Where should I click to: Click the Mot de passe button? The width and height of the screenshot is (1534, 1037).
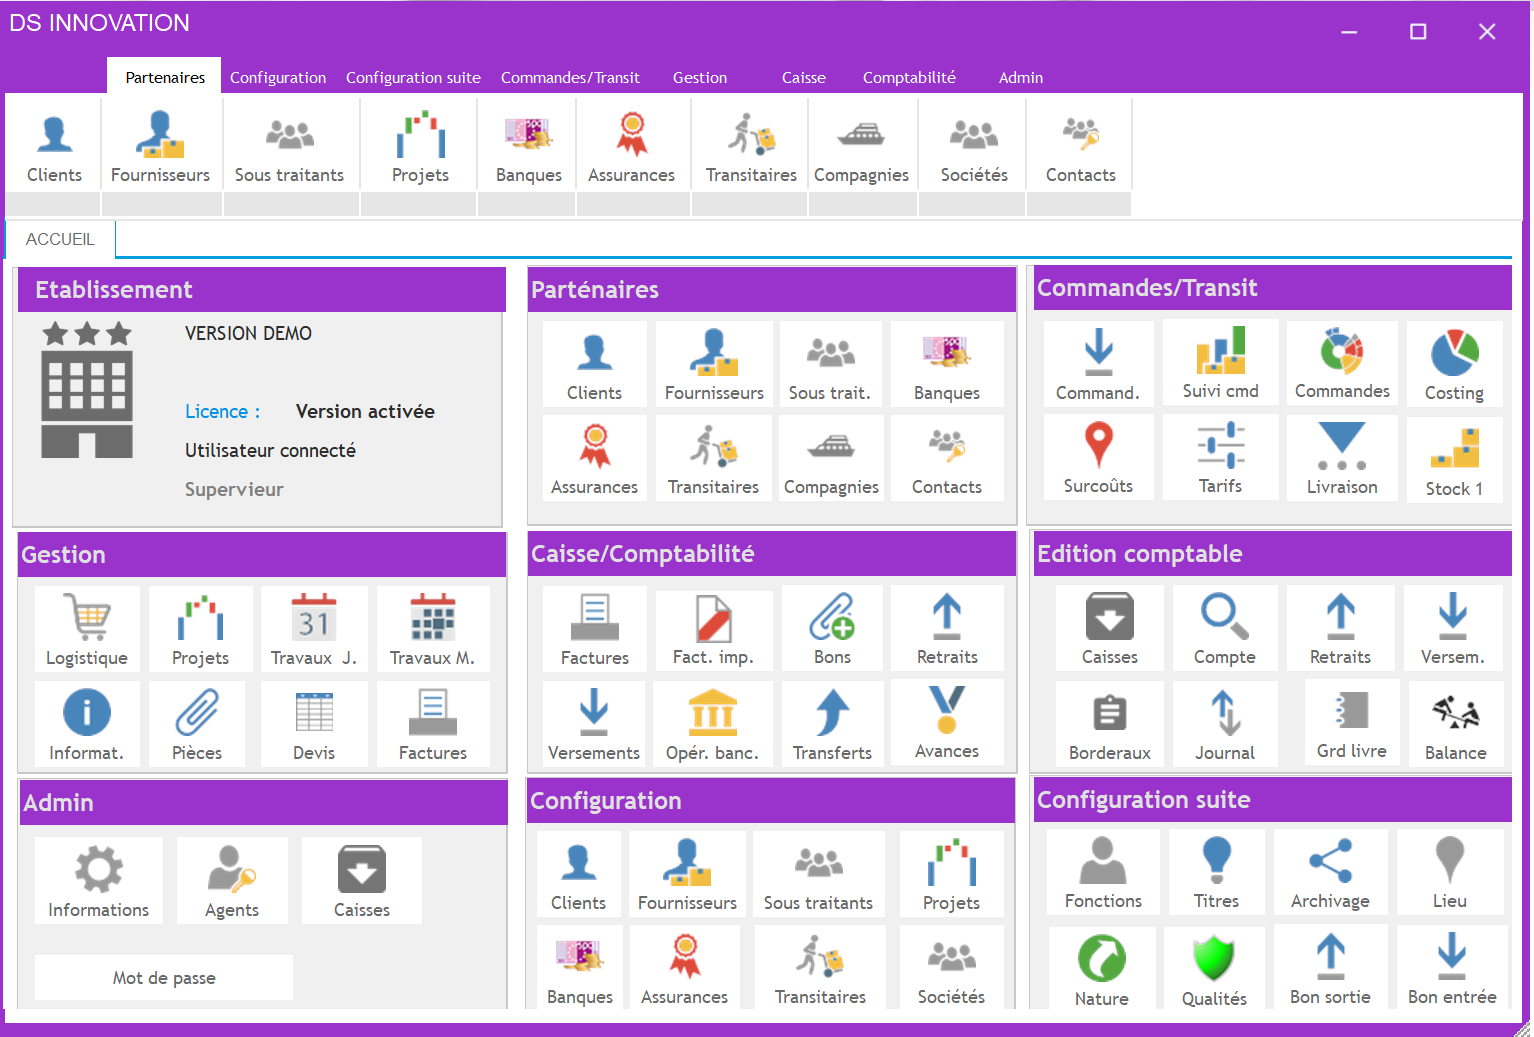(164, 978)
